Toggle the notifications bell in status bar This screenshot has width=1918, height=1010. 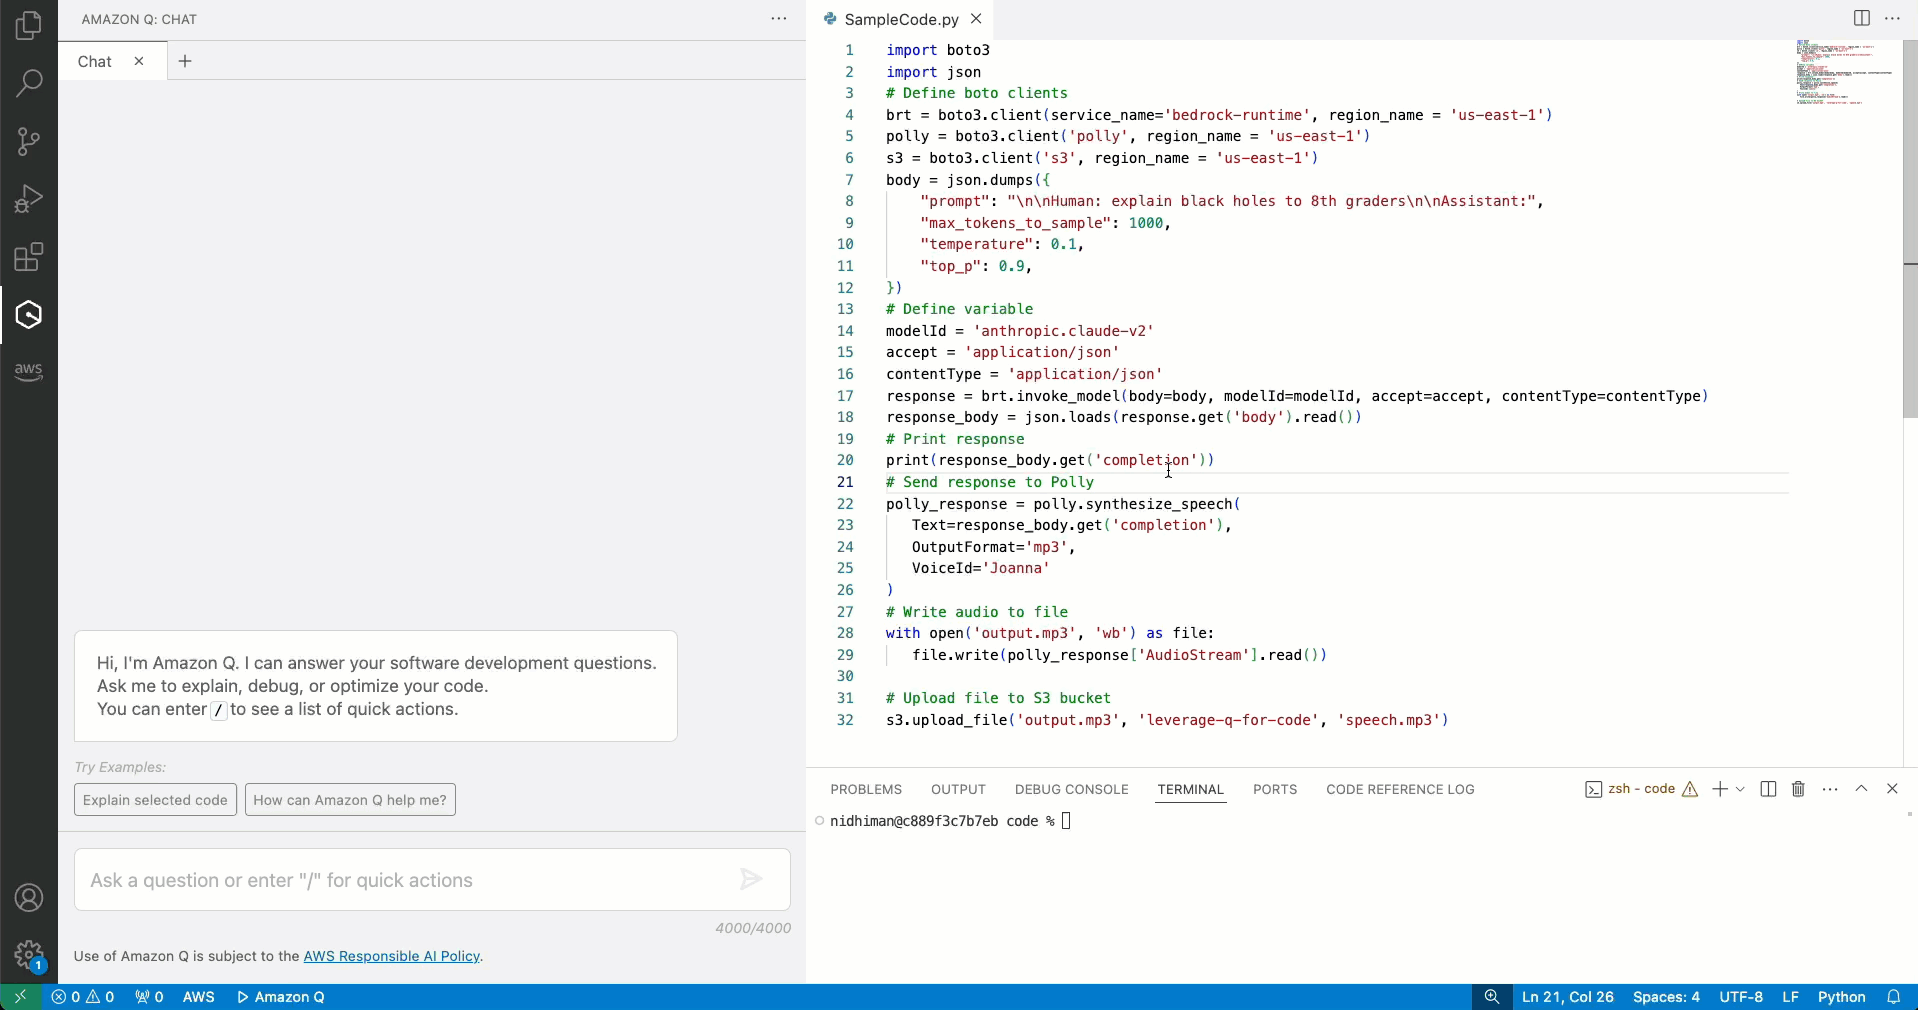(1894, 996)
